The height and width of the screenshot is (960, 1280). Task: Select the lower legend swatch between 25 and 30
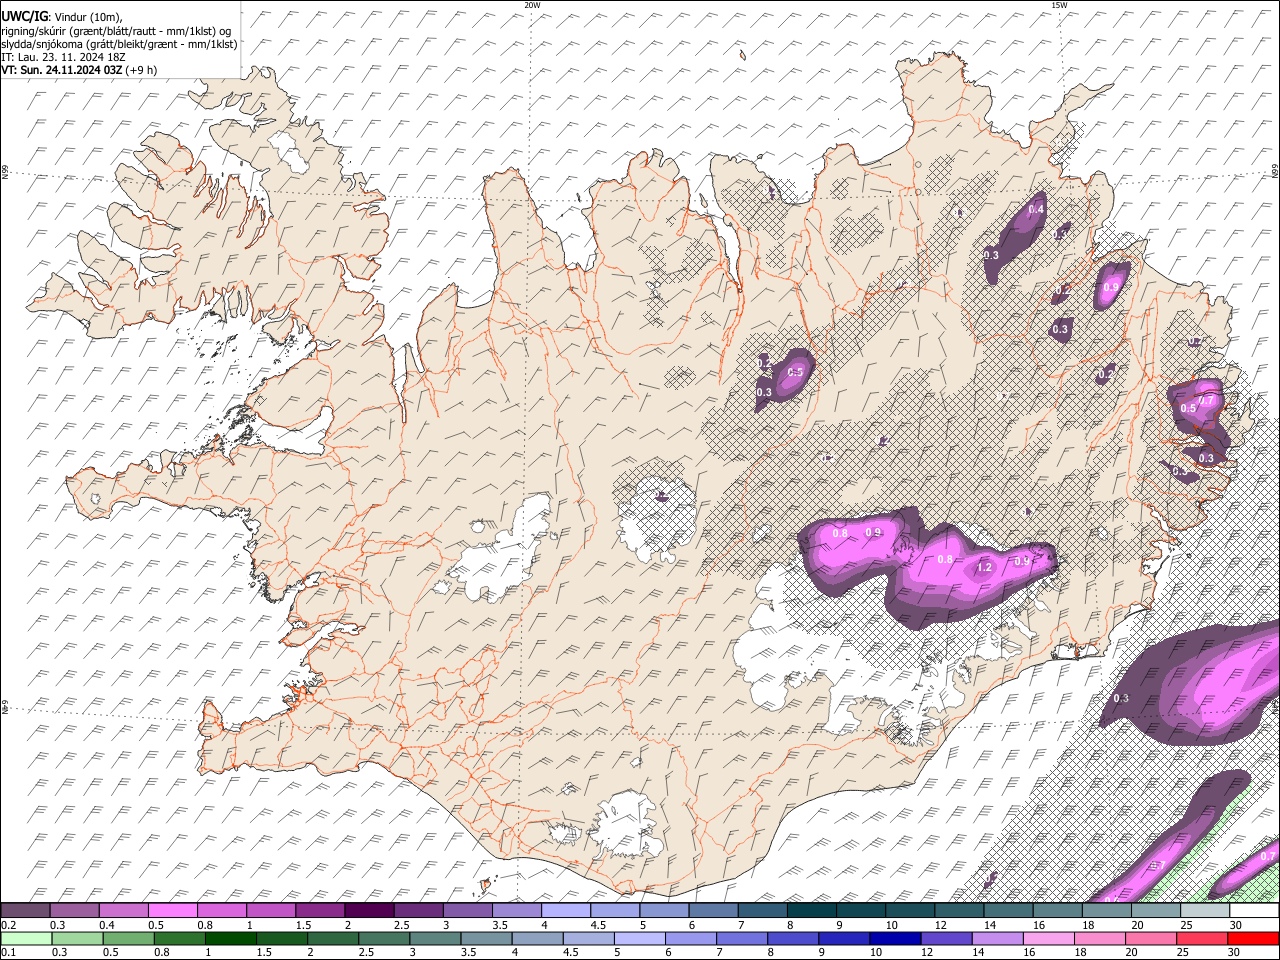click(x=1202, y=938)
